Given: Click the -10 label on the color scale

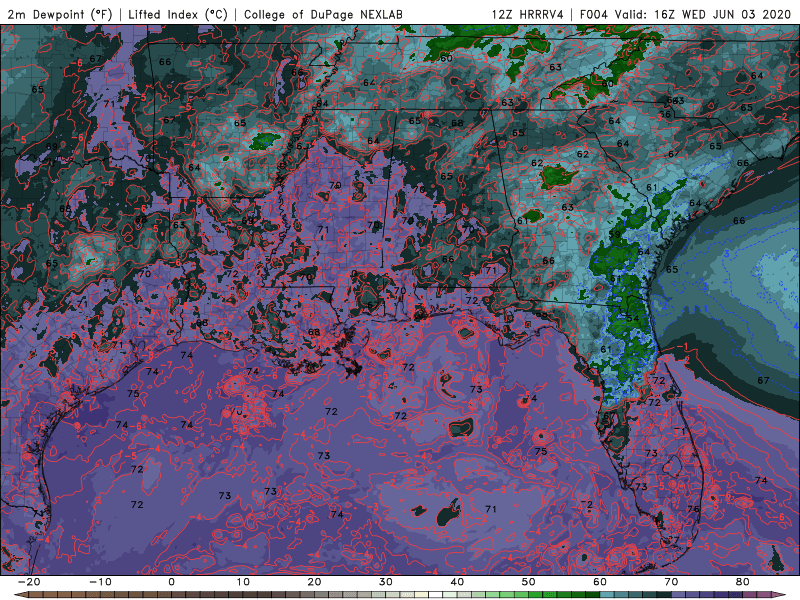Looking at the screenshot, I should (100, 582).
